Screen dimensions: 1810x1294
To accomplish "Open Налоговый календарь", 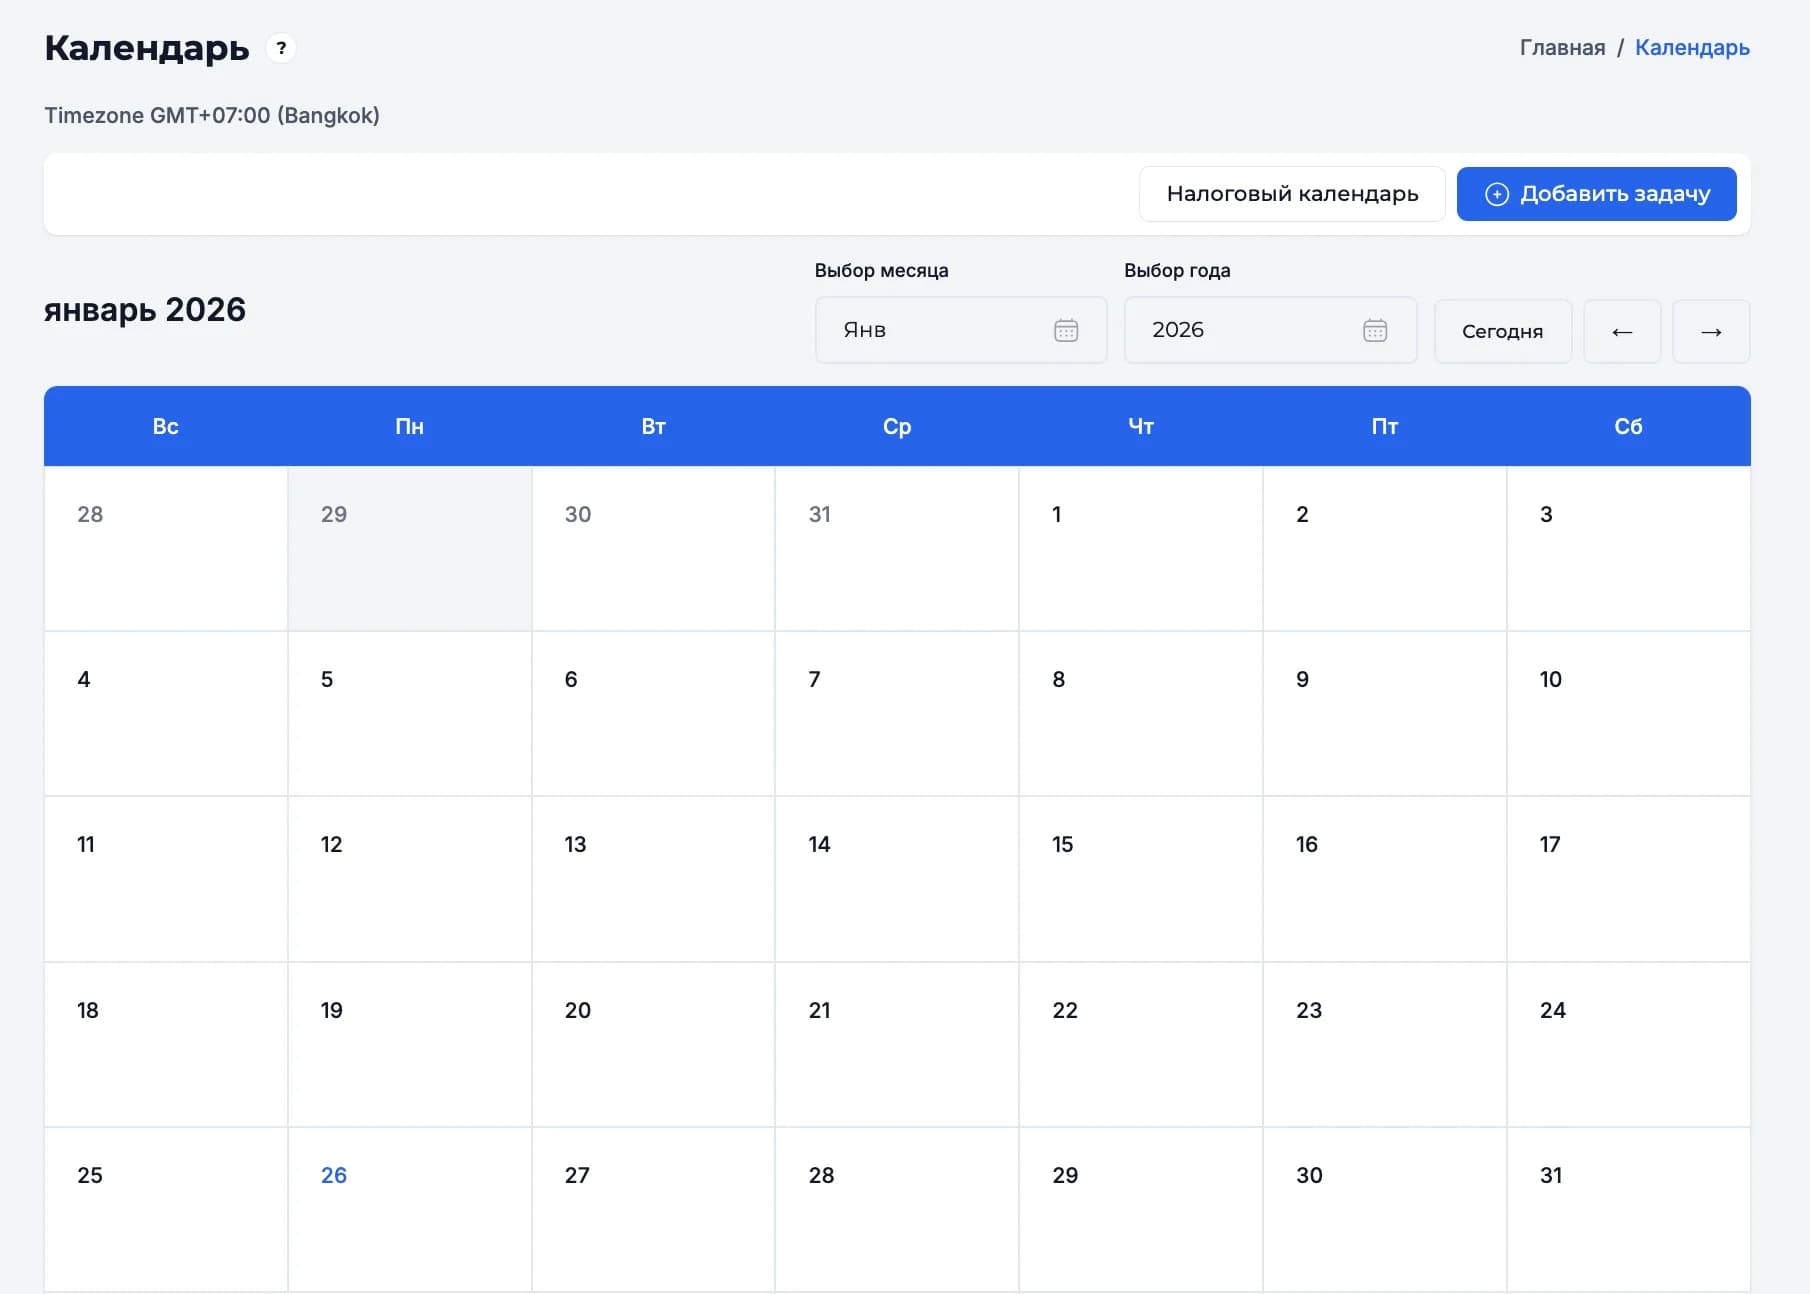I will coord(1292,194).
